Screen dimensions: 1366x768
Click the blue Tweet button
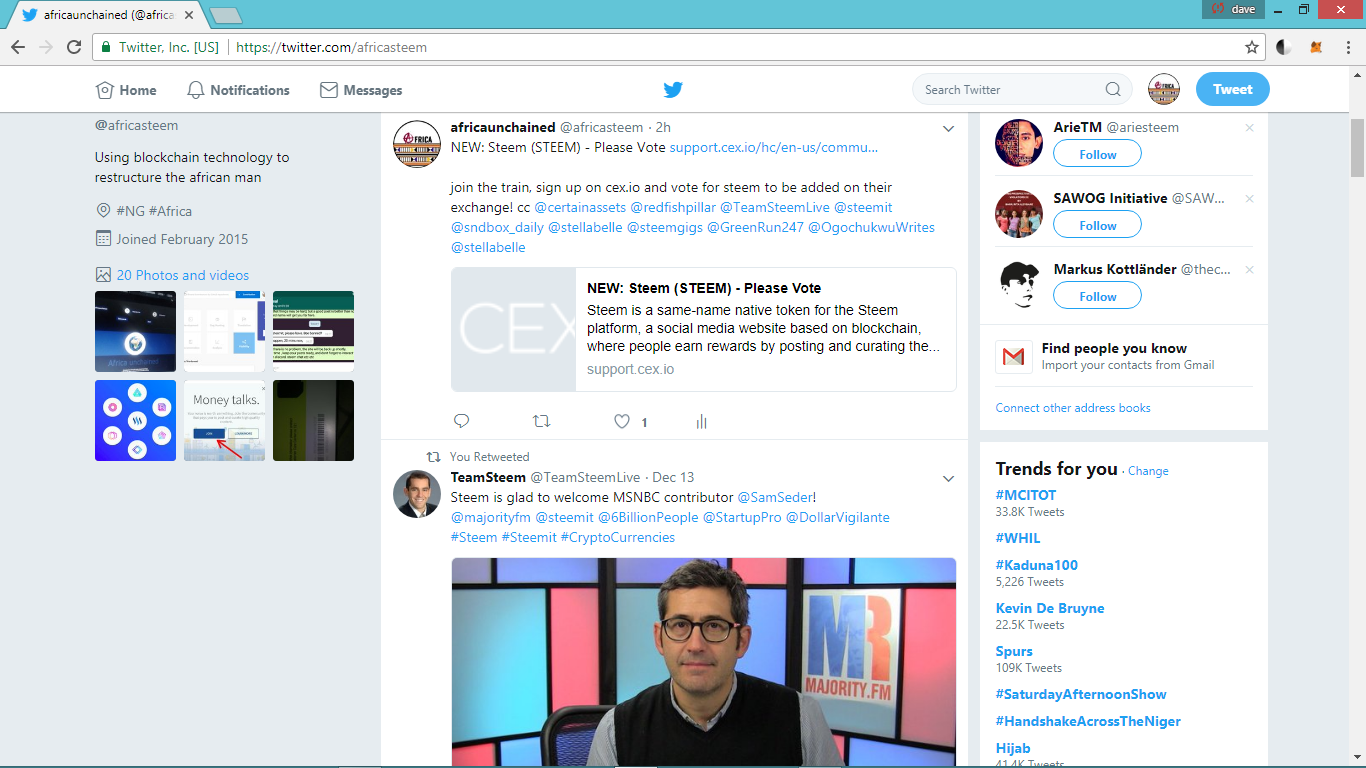[x=1233, y=89]
